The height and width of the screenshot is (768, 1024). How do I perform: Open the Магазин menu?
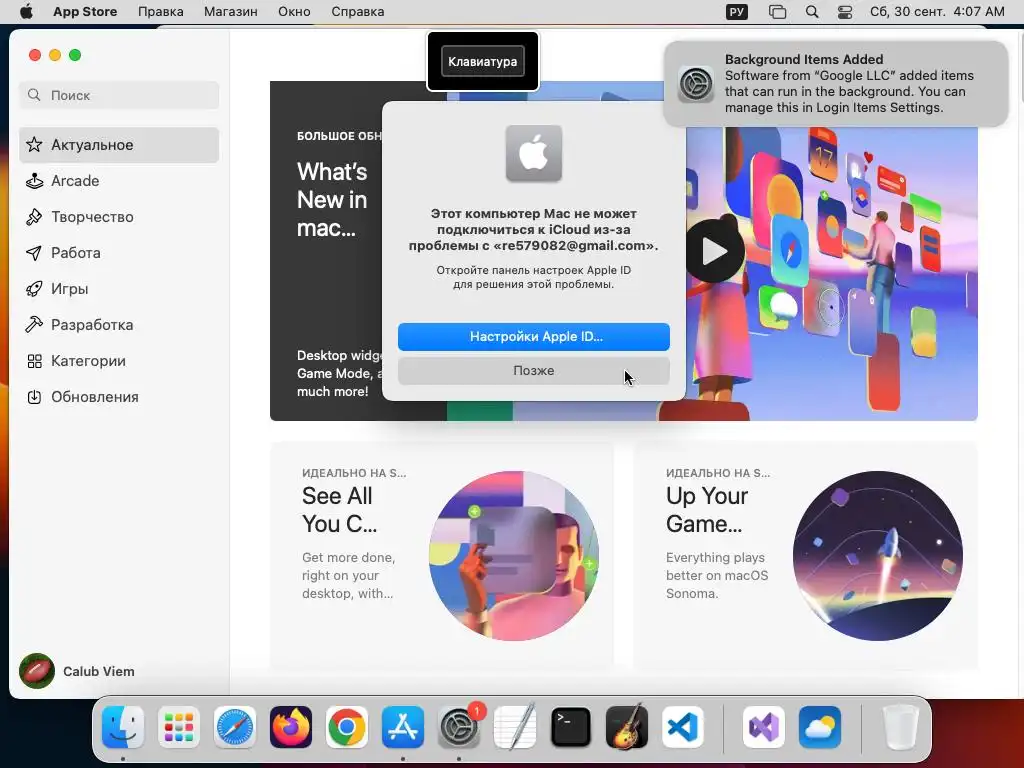point(231,12)
